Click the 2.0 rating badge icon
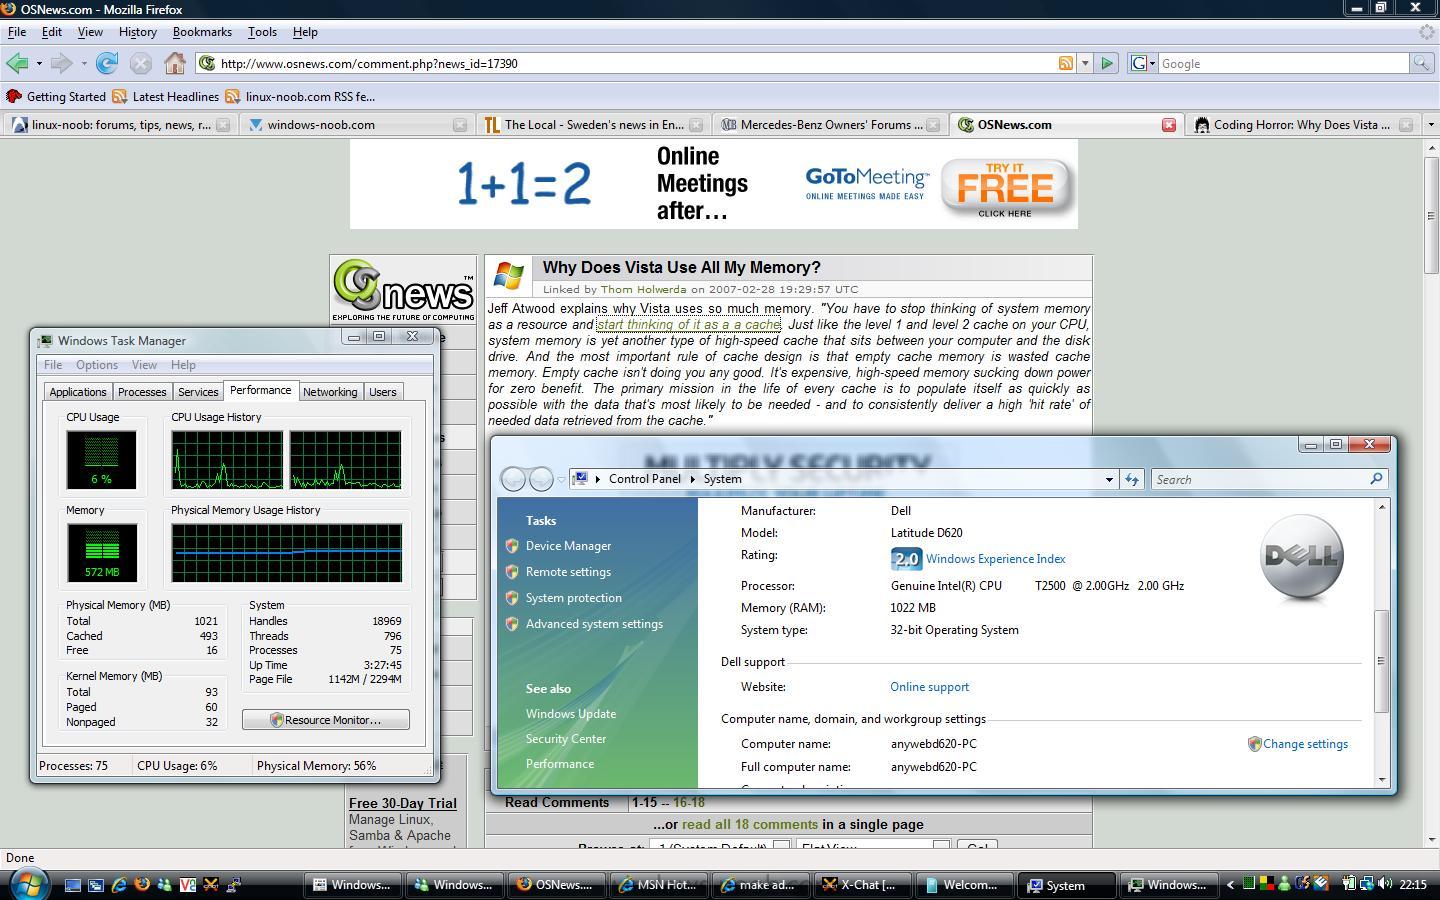 click(x=905, y=559)
